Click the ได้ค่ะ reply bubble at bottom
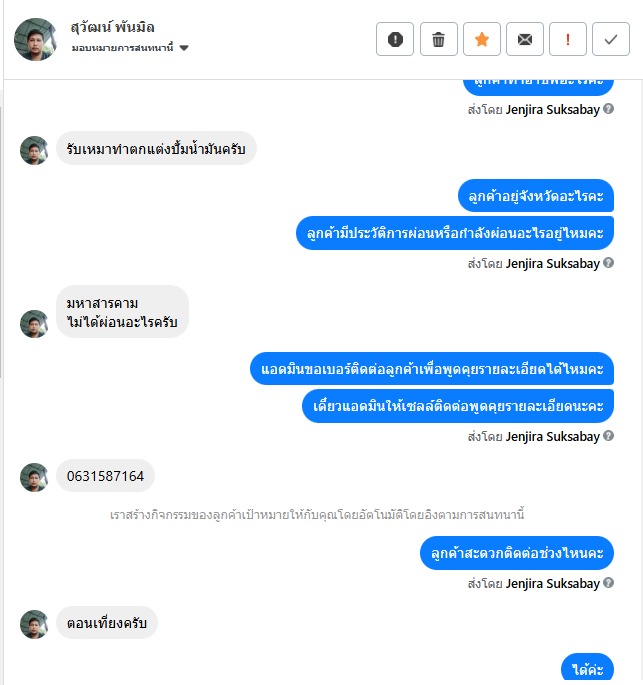 coord(588,668)
